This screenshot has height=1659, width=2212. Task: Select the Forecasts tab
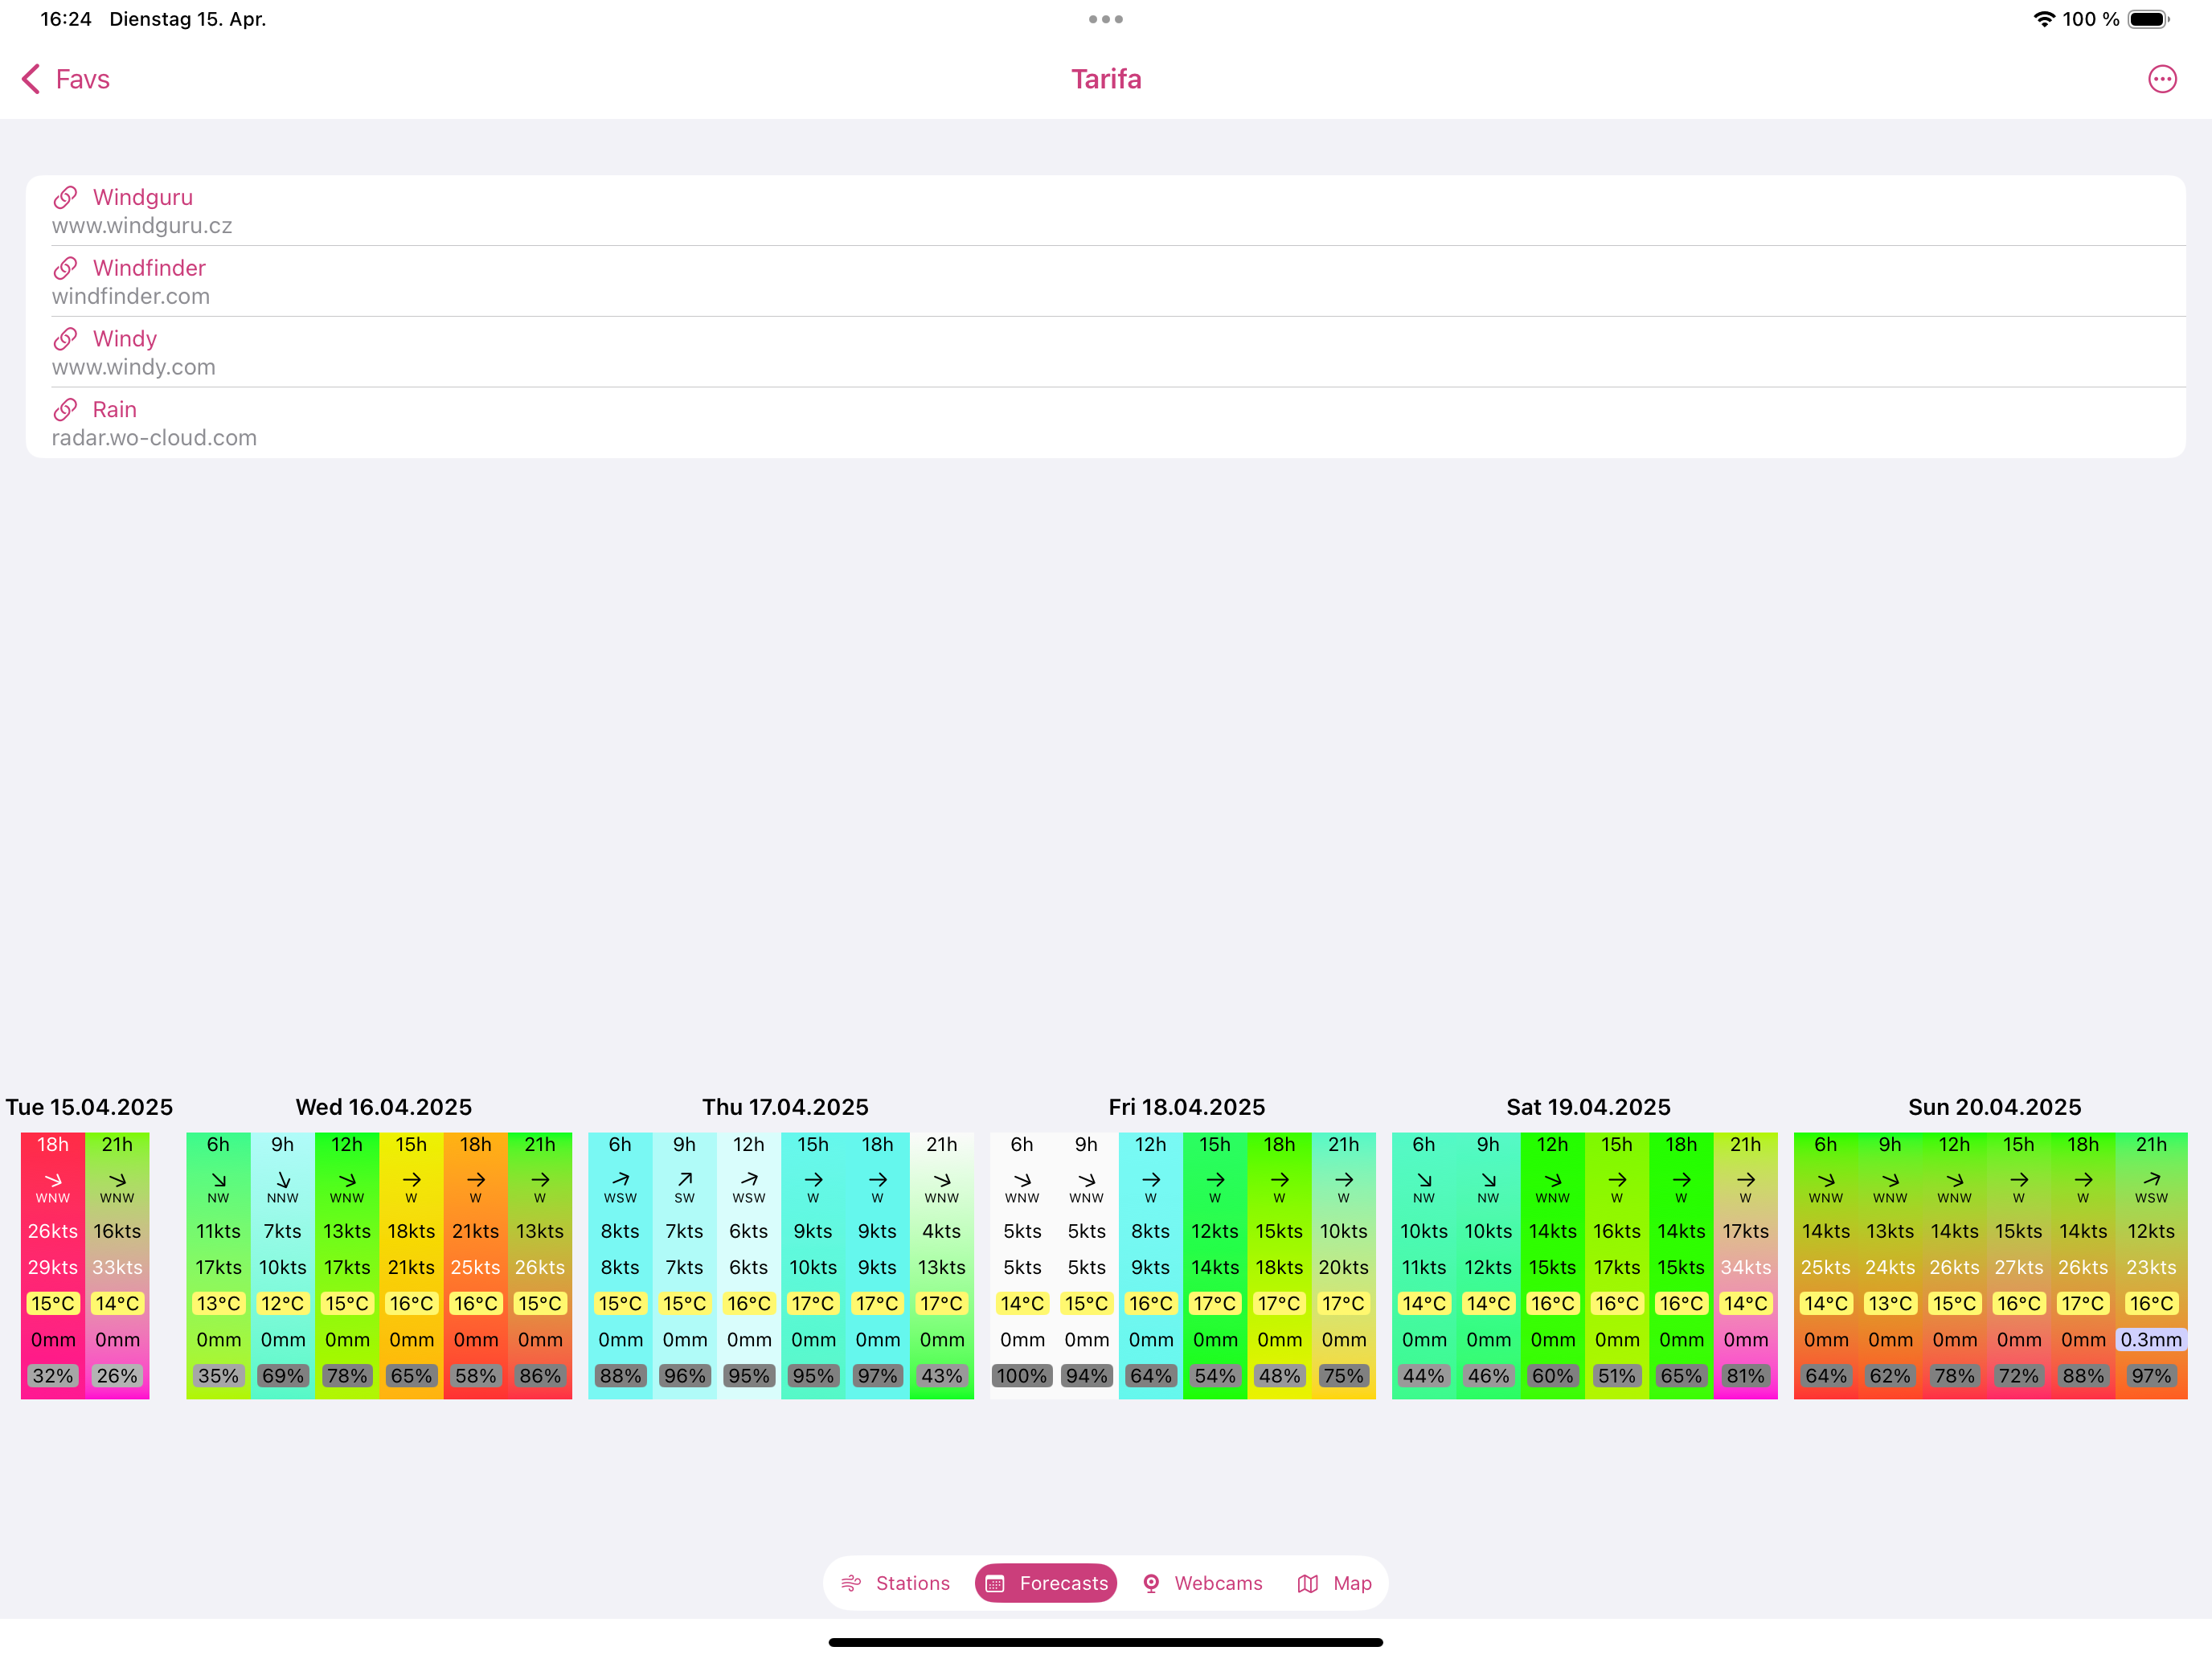[x=1046, y=1583]
